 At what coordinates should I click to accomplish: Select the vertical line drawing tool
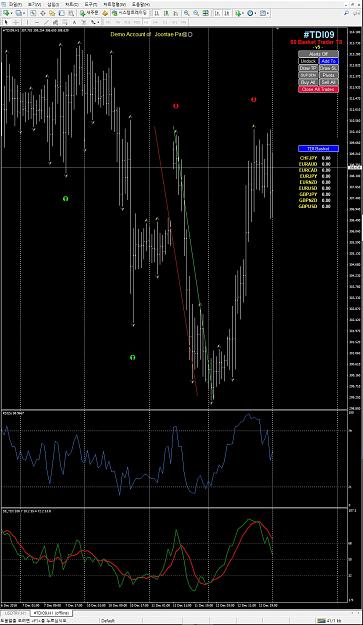click(27, 22)
